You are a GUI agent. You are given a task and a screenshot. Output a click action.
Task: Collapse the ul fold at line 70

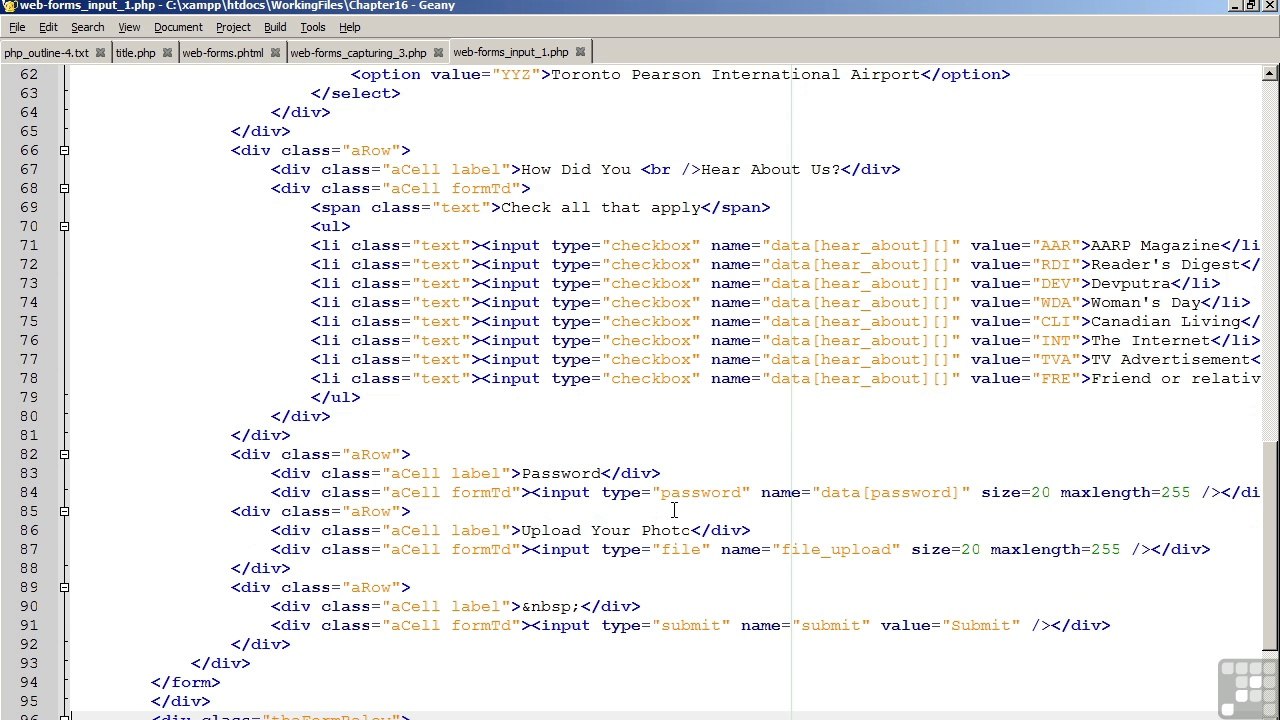tap(64, 227)
